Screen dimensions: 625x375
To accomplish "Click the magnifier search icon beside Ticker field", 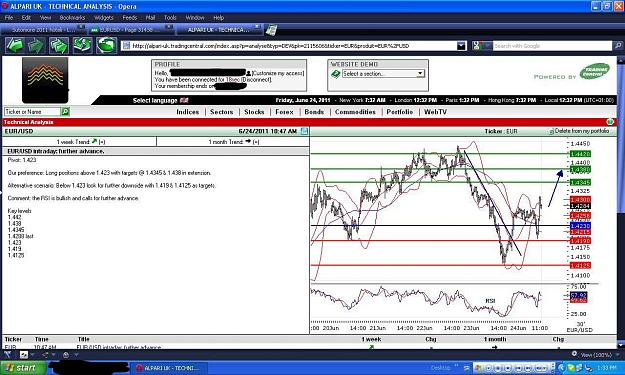I will click(65, 112).
